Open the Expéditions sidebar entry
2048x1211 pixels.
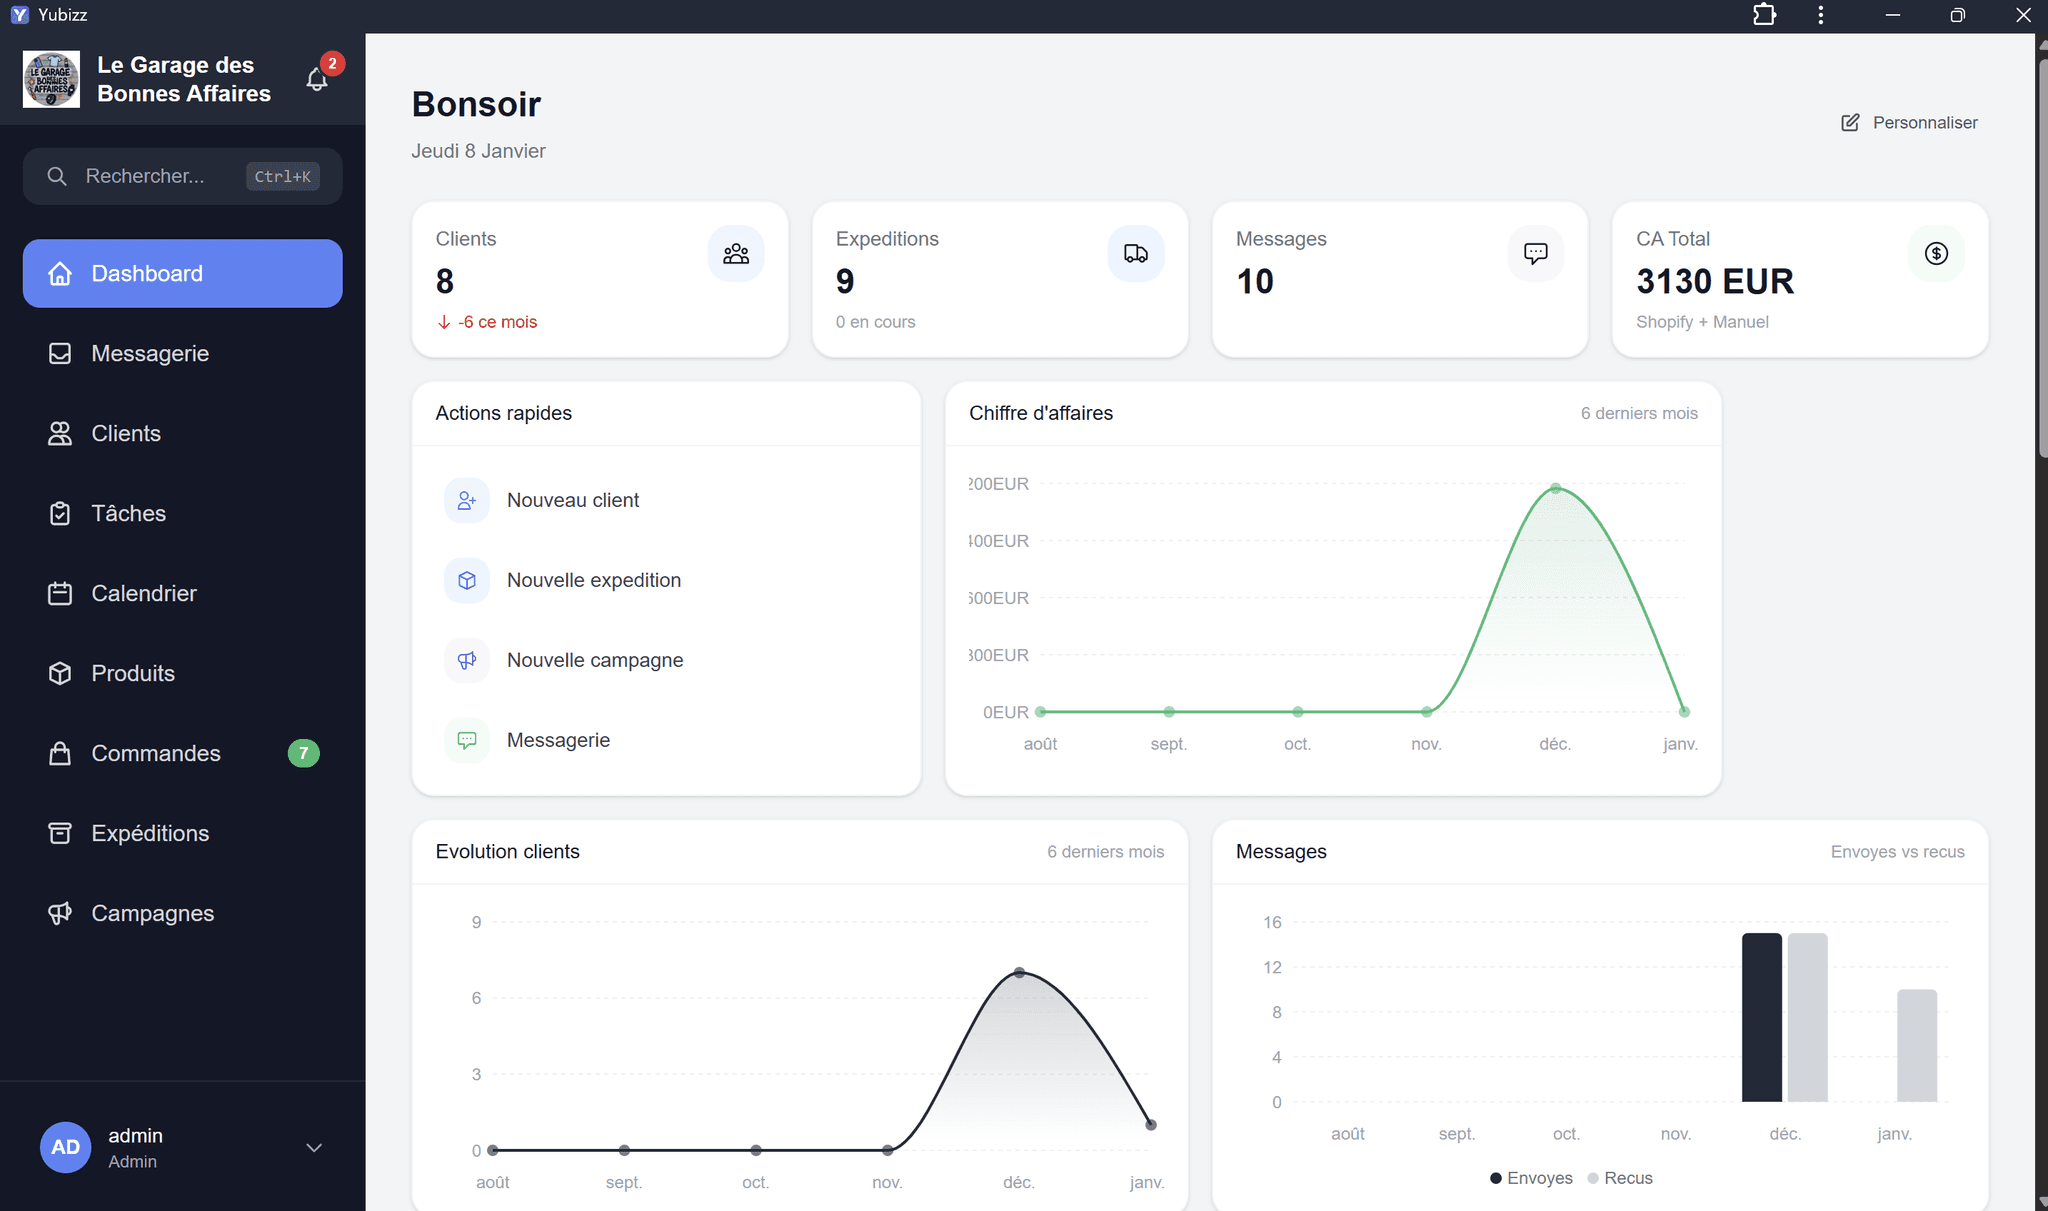click(x=150, y=833)
